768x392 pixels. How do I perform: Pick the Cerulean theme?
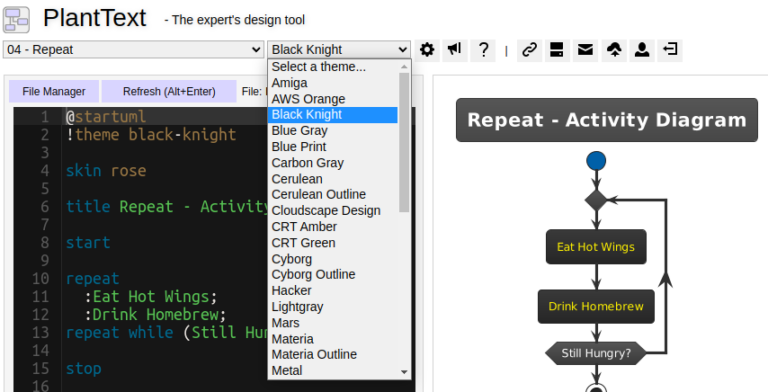(333, 179)
